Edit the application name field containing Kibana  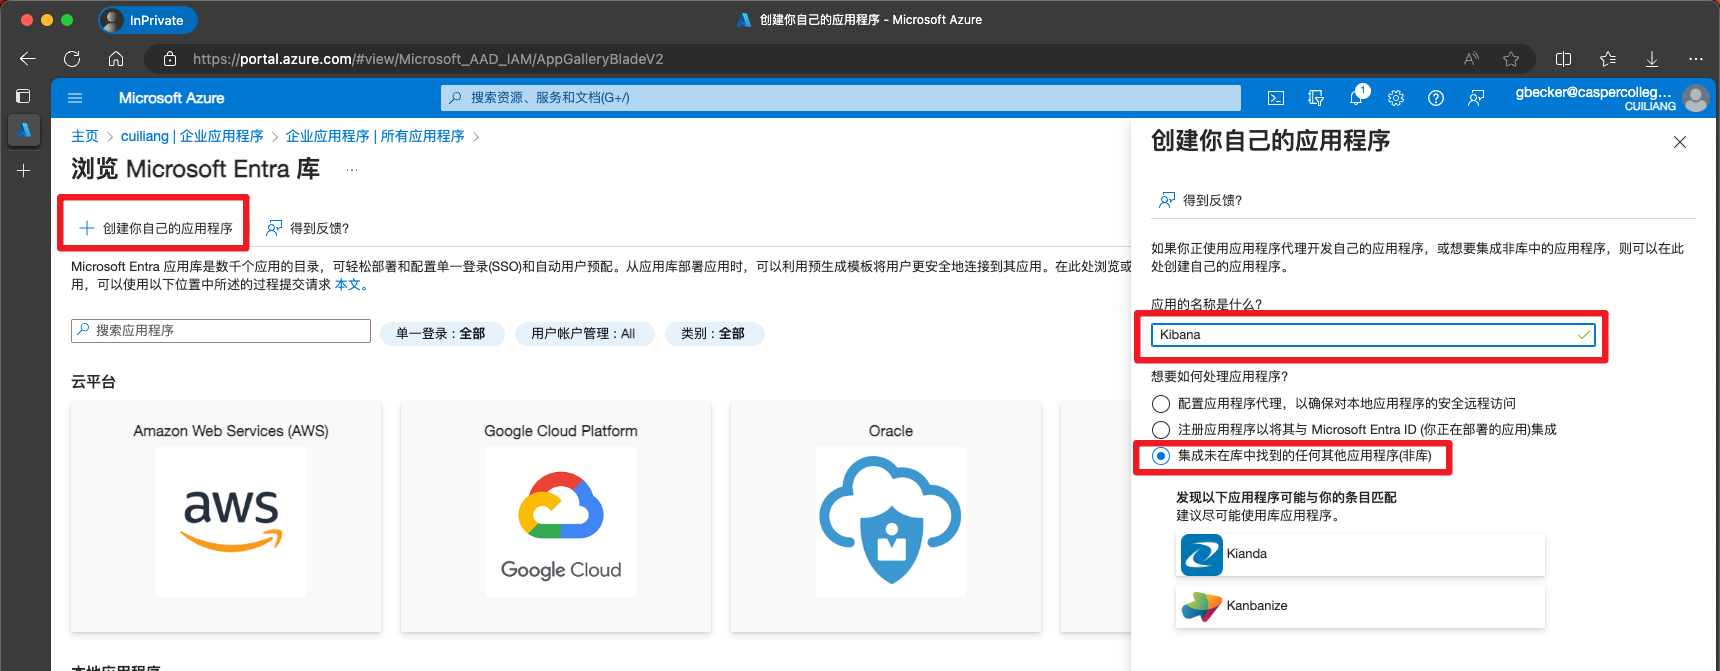click(x=1374, y=335)
